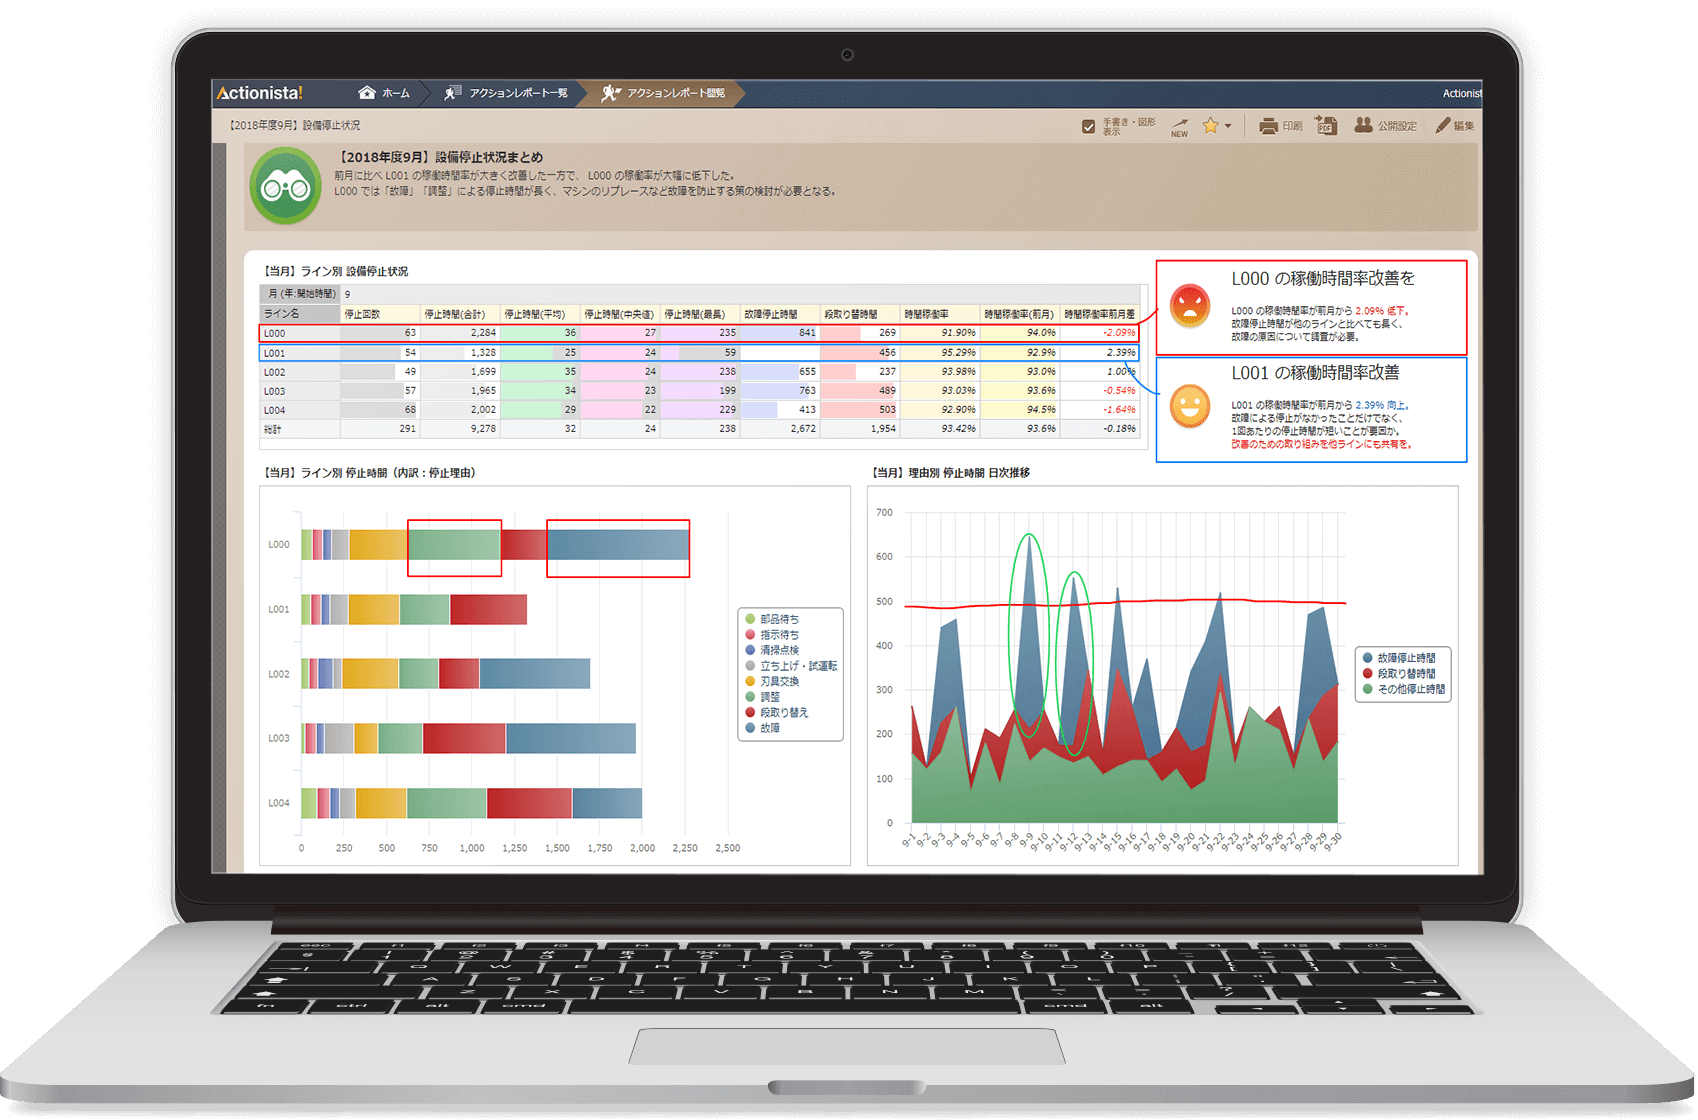Toggle 段取り替時間 in daily chart legend

[1405, 674]
